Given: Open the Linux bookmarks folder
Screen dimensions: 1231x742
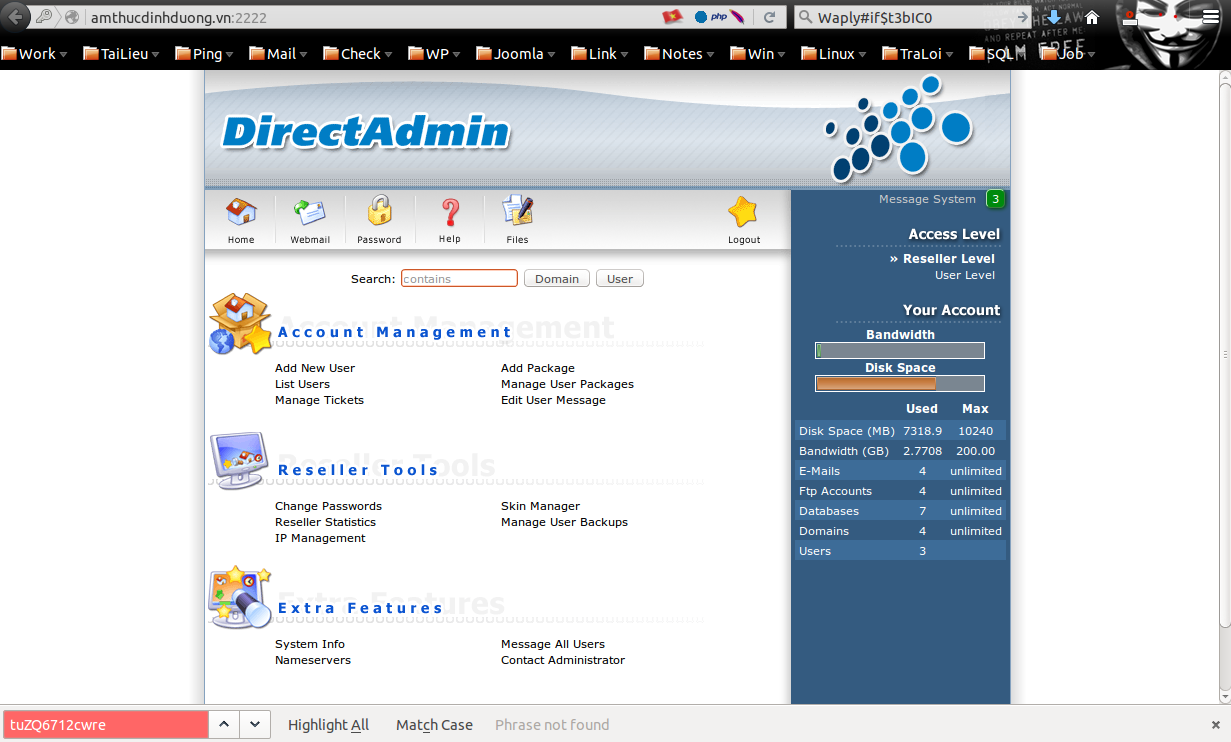Looking at the screenshot, I should 834,54.
